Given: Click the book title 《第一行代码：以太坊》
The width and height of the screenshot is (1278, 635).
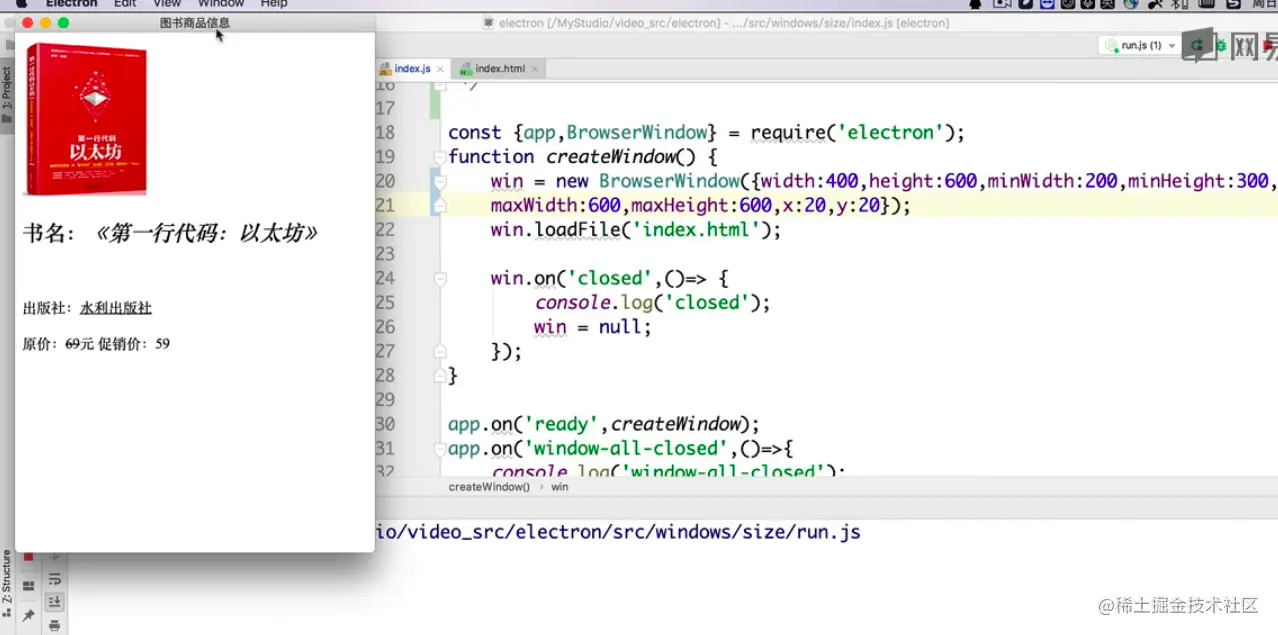Looking at the screenshot, I should 206,233.
